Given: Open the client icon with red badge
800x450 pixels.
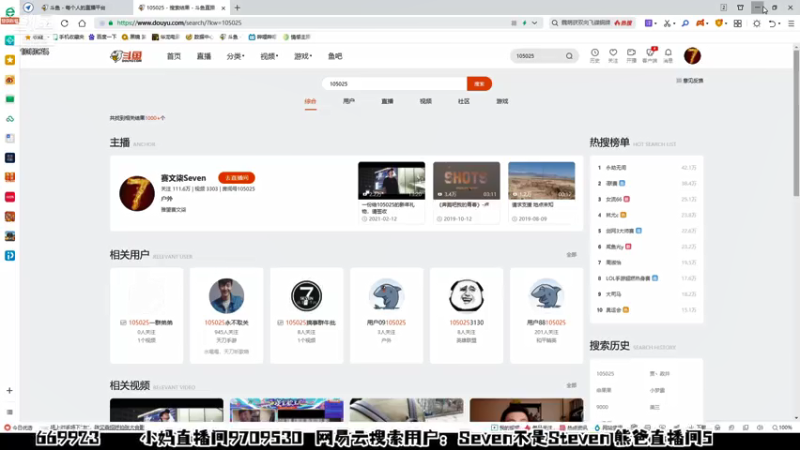Looking at the screenshot, I should (x=650, y=56).
